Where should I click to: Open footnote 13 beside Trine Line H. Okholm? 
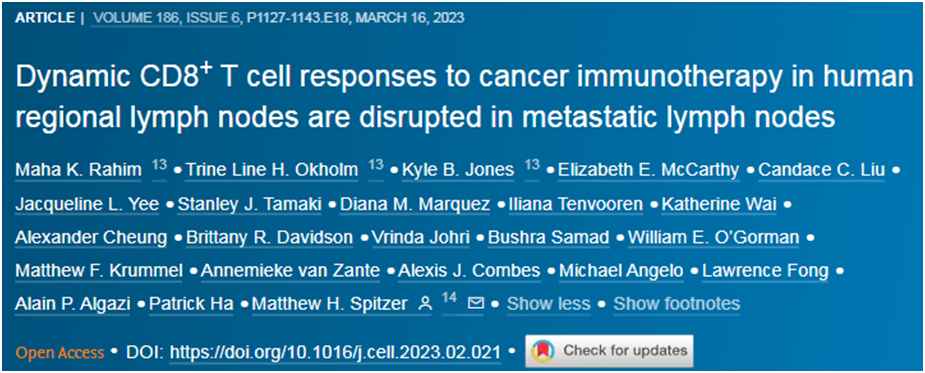376,166
